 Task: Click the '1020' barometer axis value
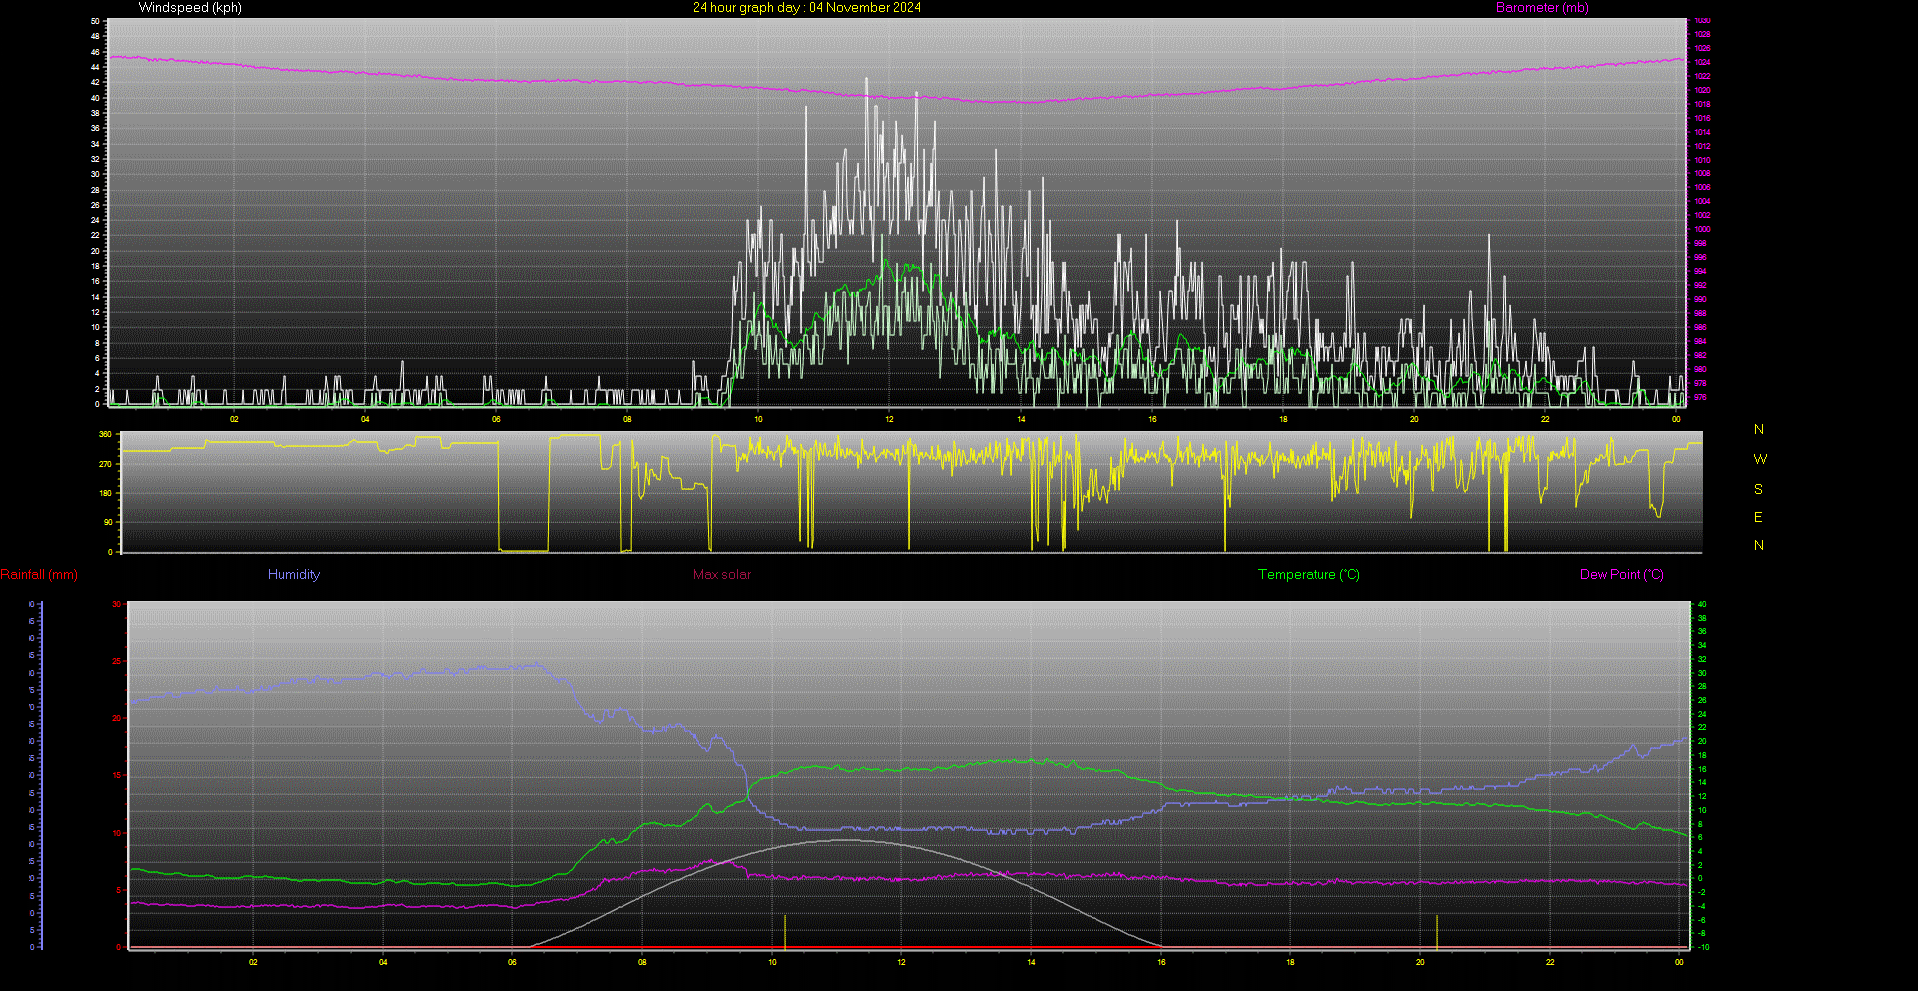pyautogui.click(x=1702, y=90)
